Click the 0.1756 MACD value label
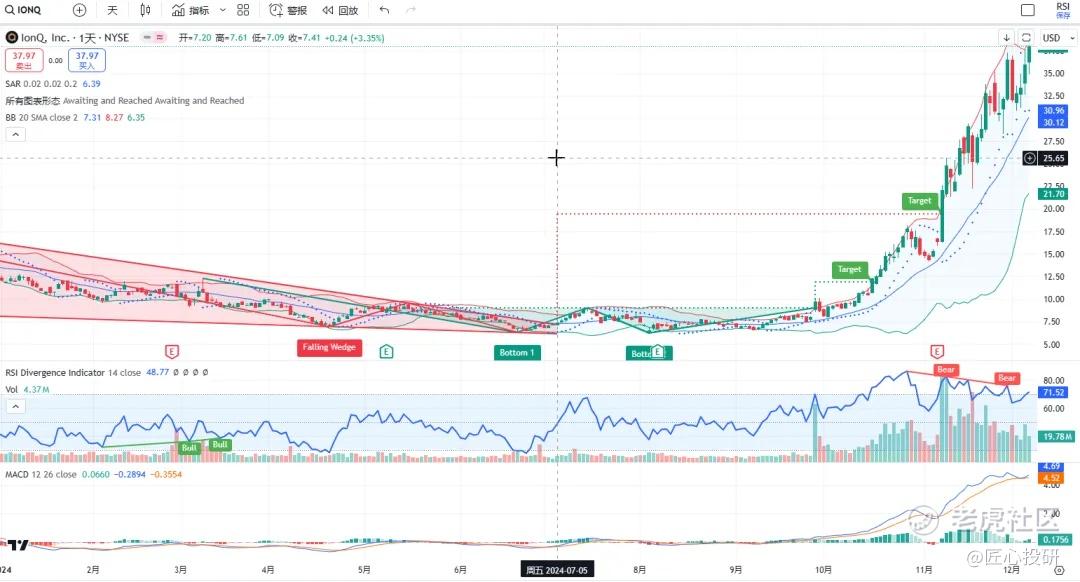This screenshot has height=582, width=1080. 1055,539
